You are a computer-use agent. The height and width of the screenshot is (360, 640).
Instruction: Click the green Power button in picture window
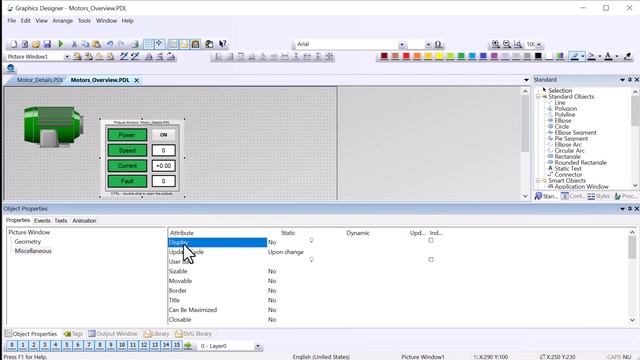click(x=127, y=135)
